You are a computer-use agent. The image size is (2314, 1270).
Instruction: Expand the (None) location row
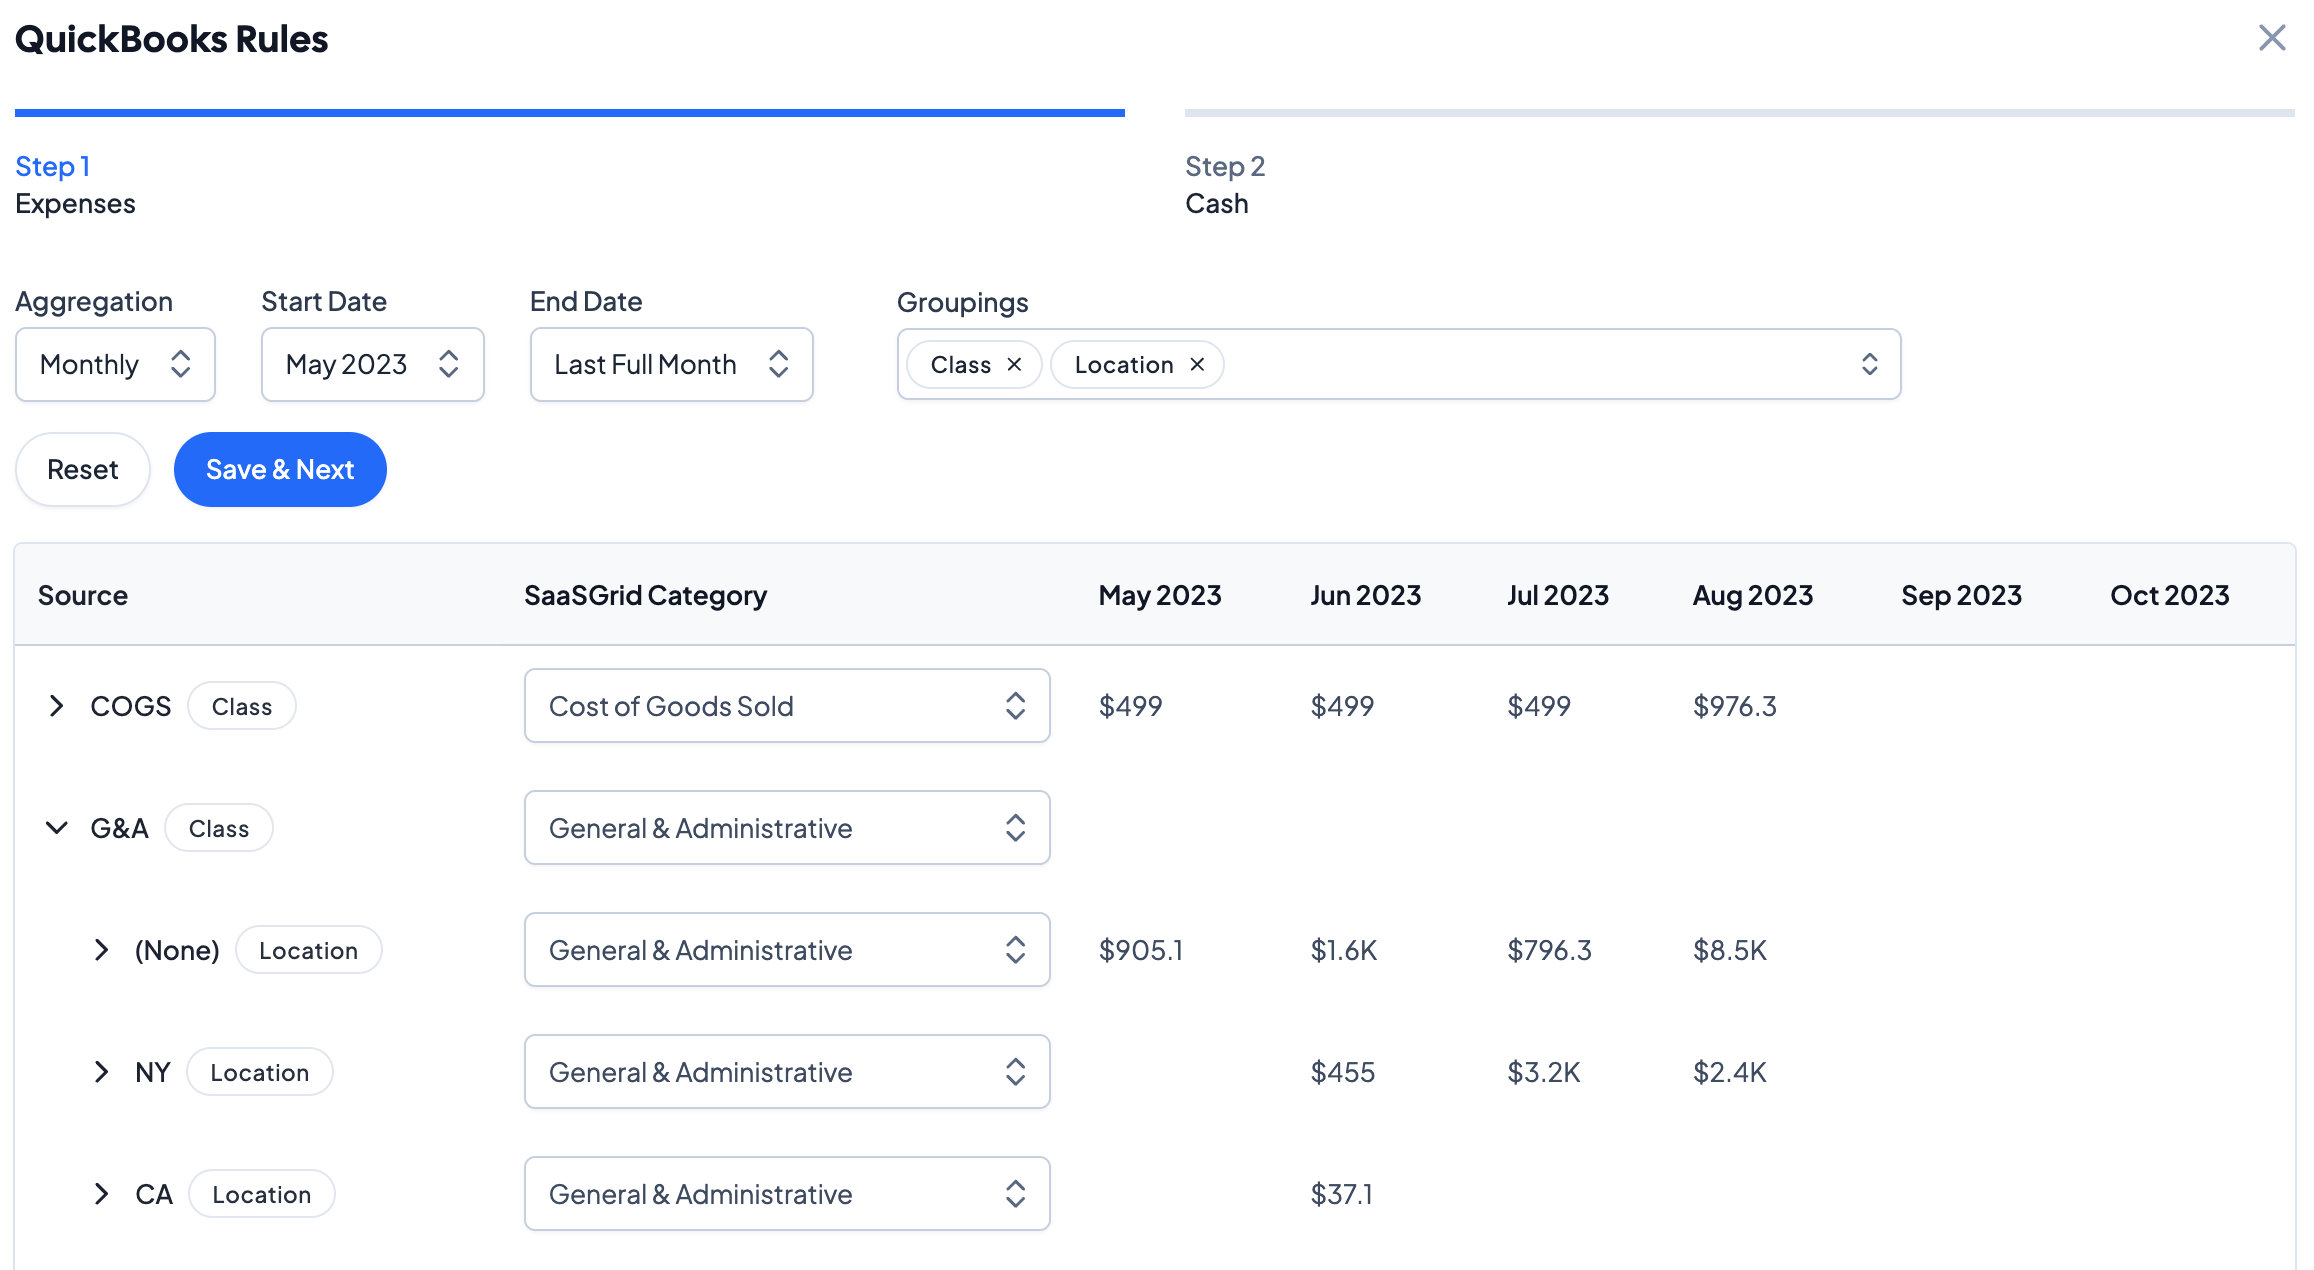pyautogui.click(x=101, y=950)
